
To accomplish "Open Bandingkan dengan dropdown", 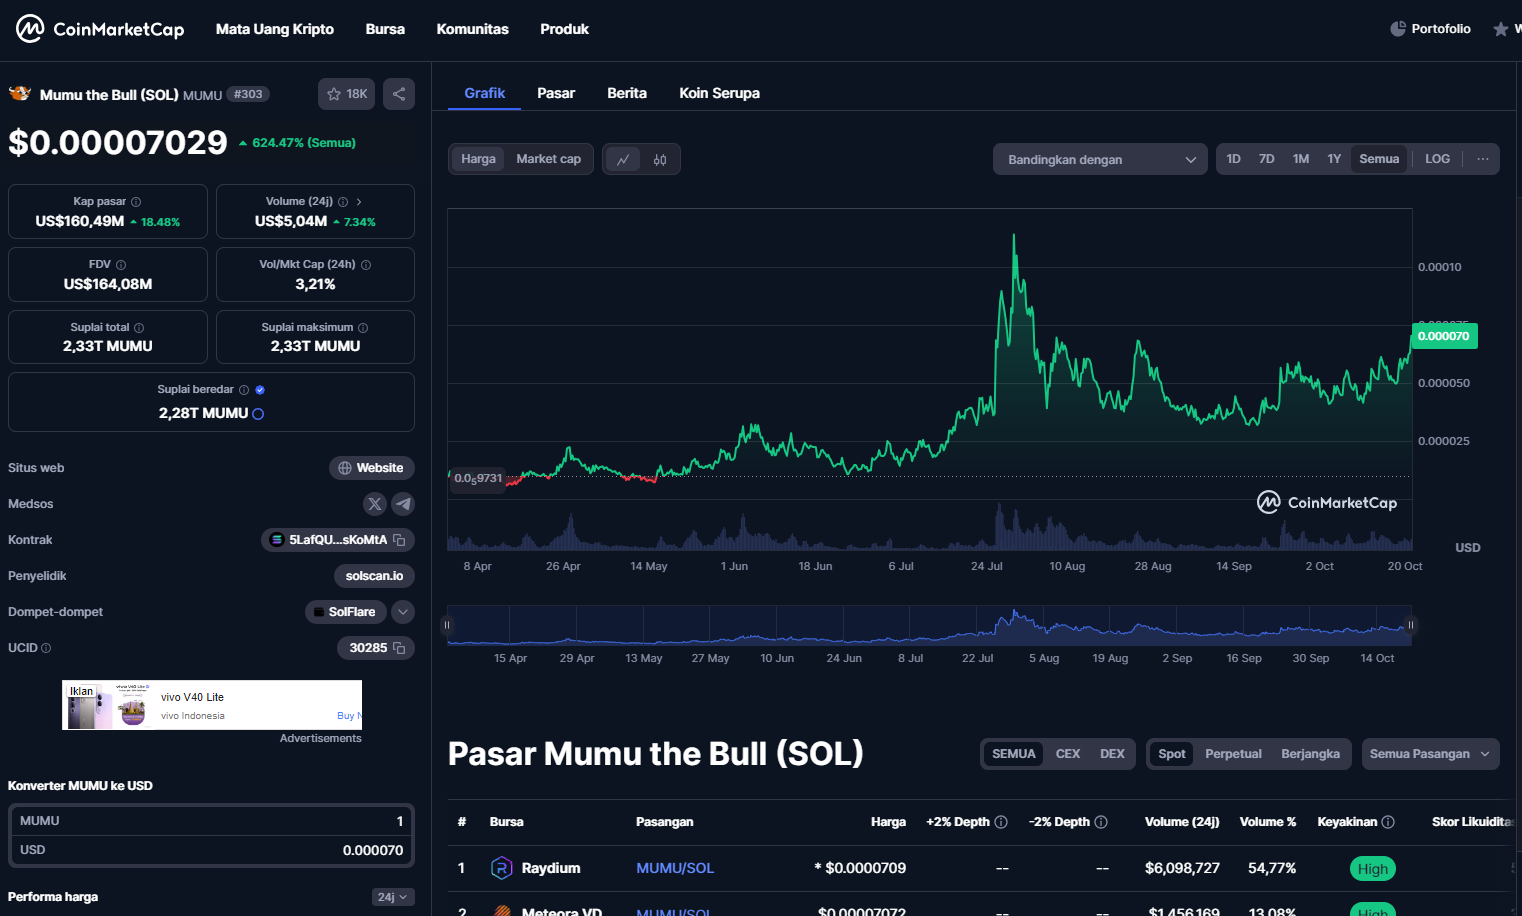I will point(1100,159).
